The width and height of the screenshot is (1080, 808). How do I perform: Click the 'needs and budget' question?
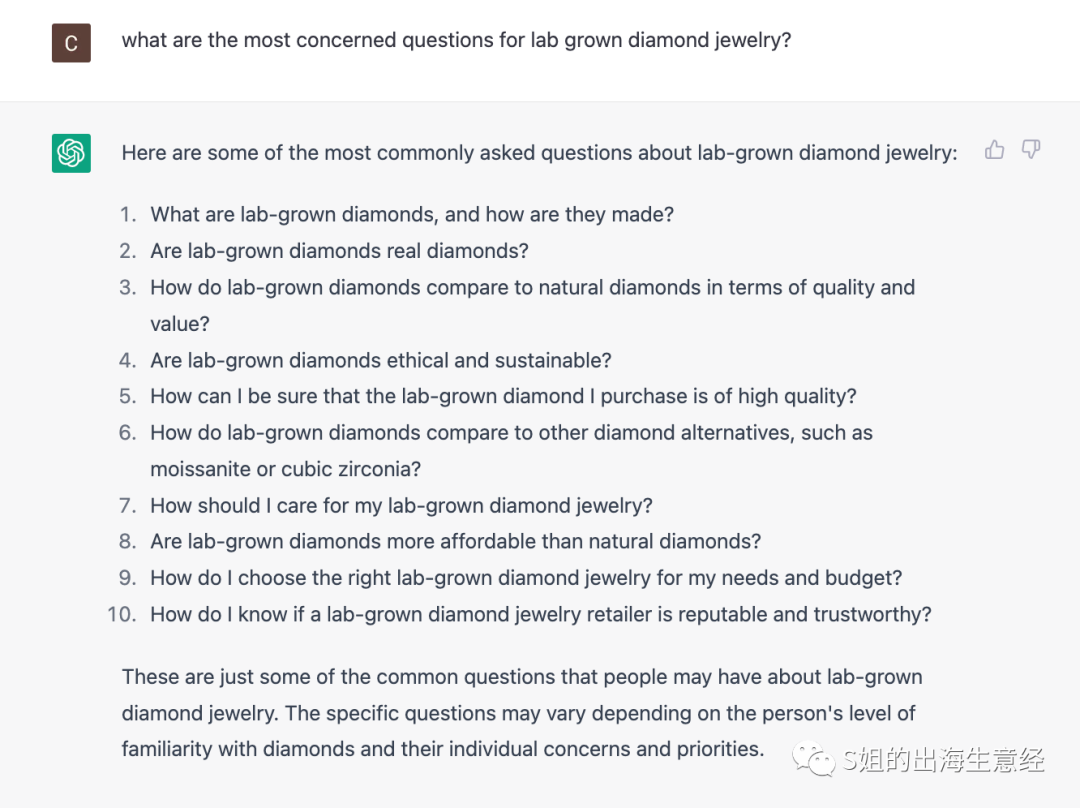[526, 578]
